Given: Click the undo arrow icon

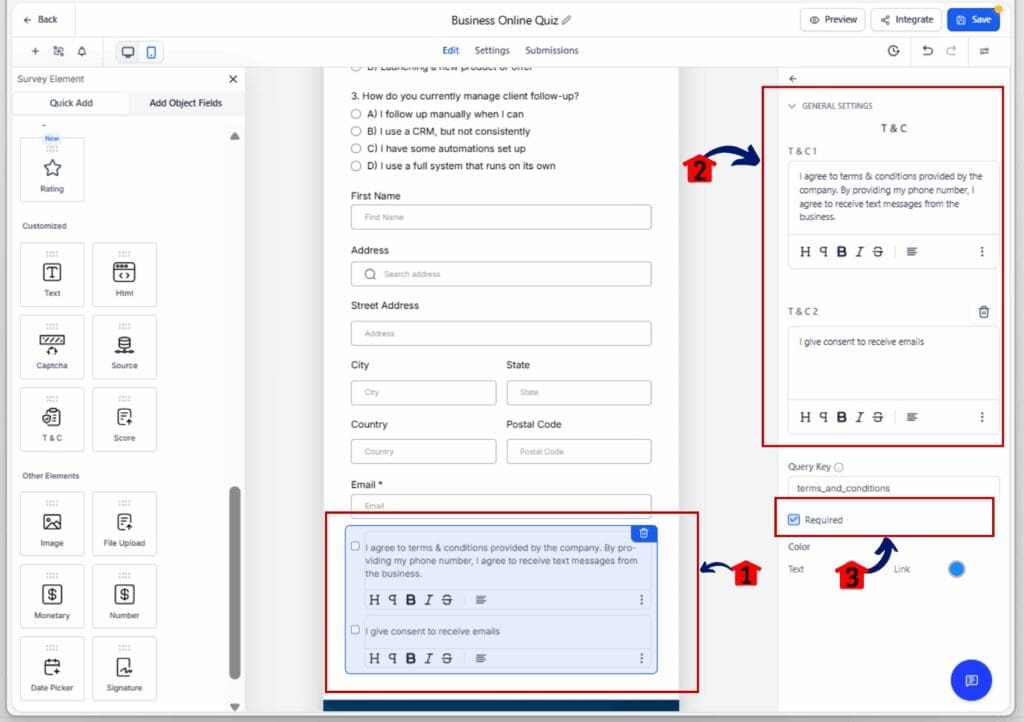Looking at the screenshot, I should point(927,51).
